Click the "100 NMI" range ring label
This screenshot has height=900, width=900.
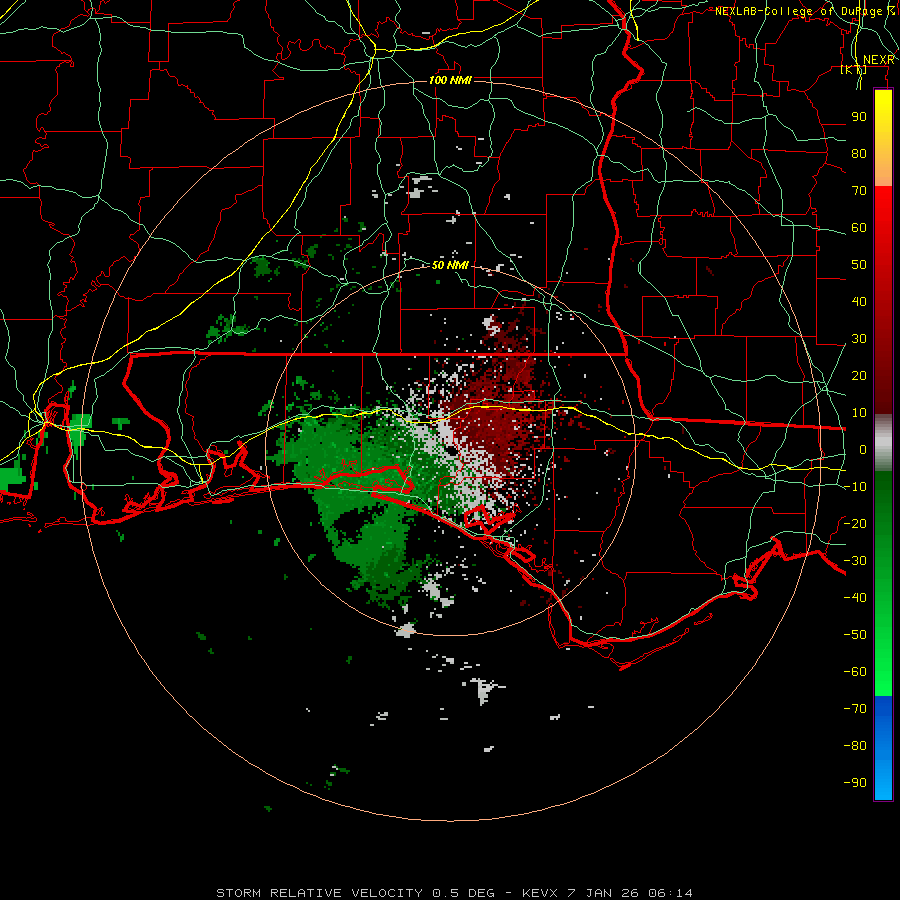[451, 80]
